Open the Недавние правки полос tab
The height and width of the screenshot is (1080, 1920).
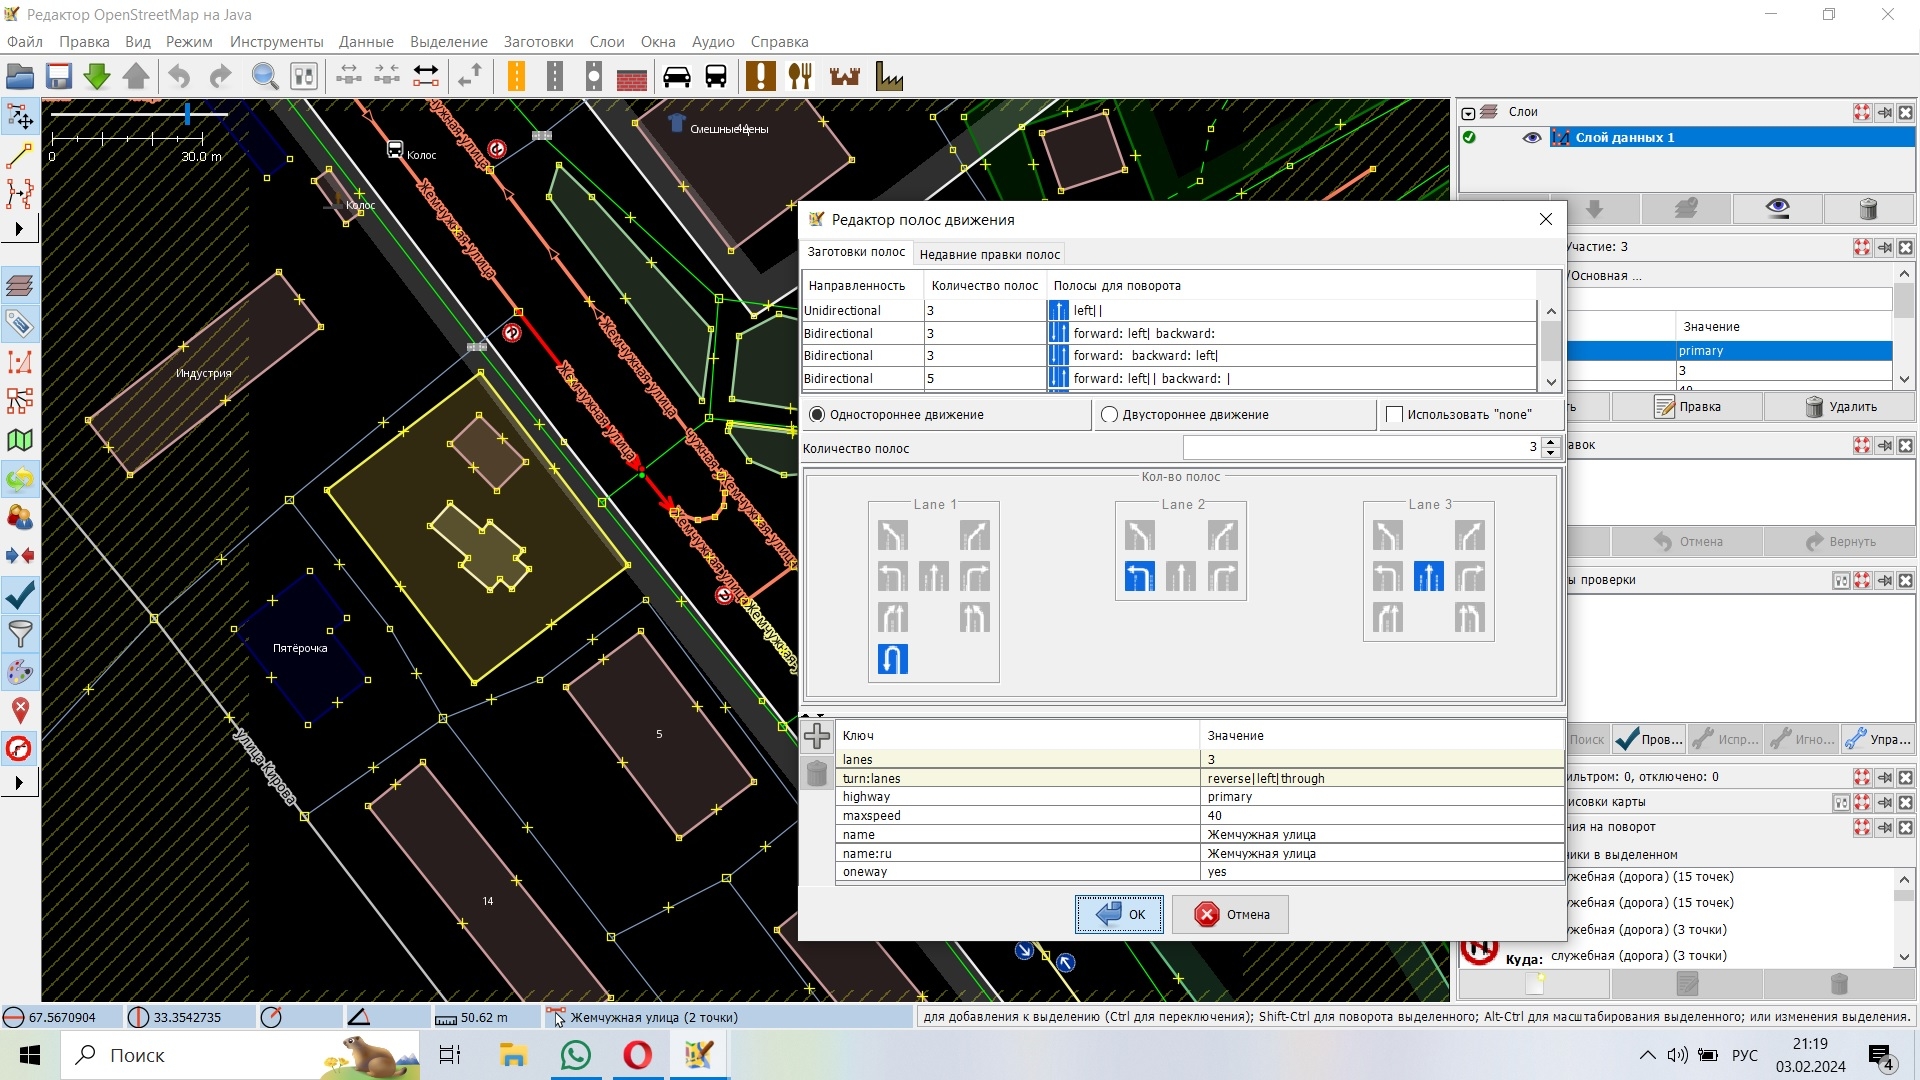pos(989,254)
